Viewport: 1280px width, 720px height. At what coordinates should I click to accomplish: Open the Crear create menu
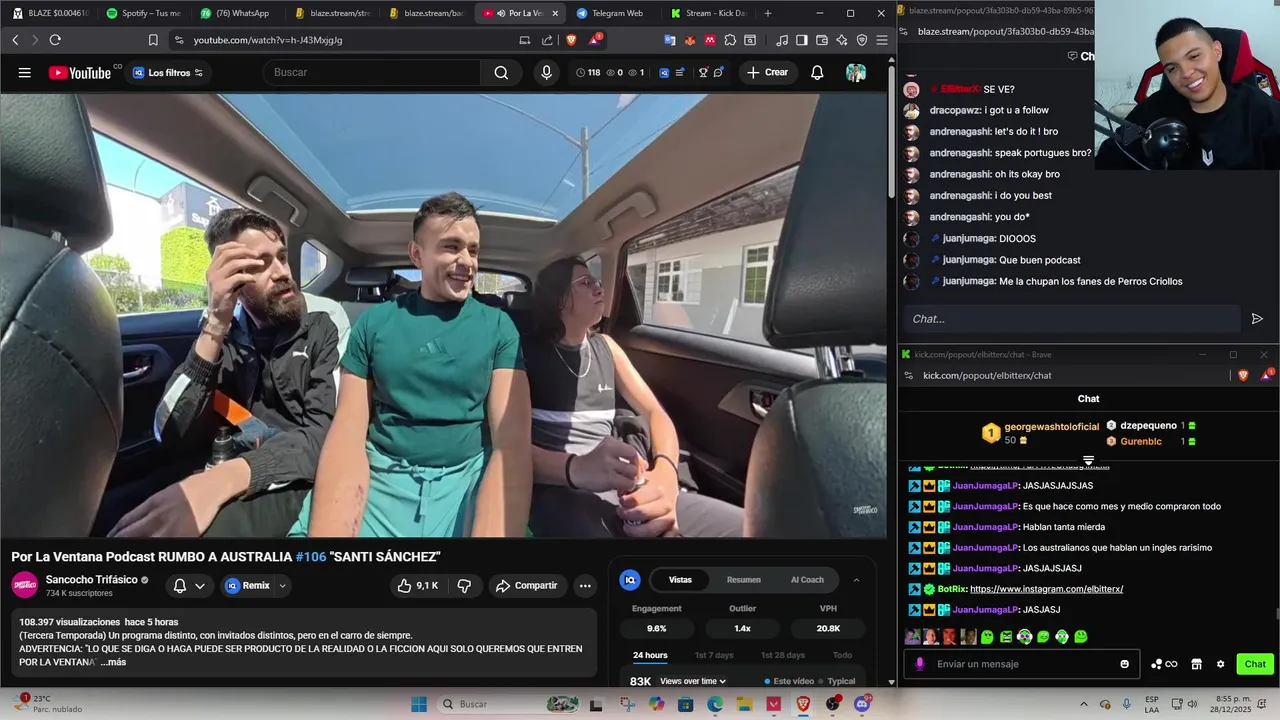(x=767, y=72)
